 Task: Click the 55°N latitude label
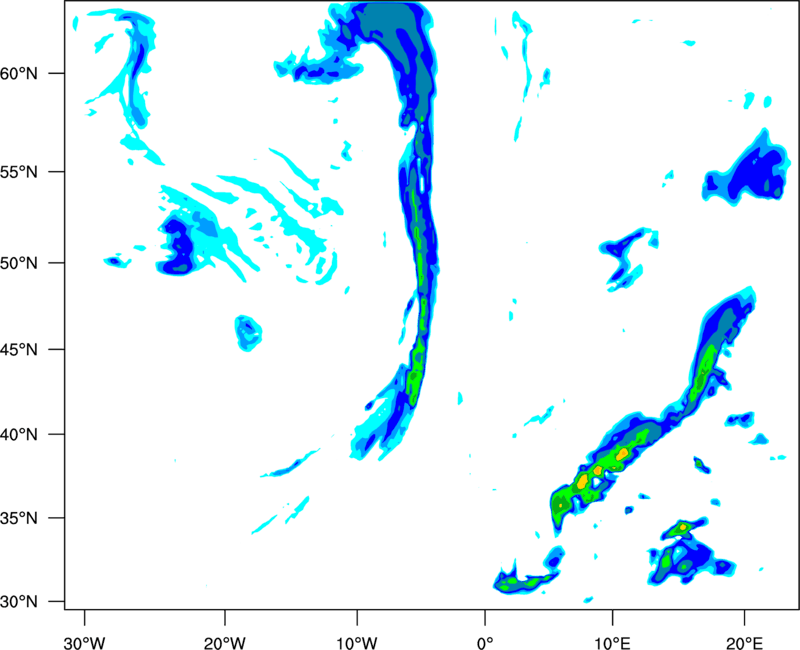[x=19, y=171]
